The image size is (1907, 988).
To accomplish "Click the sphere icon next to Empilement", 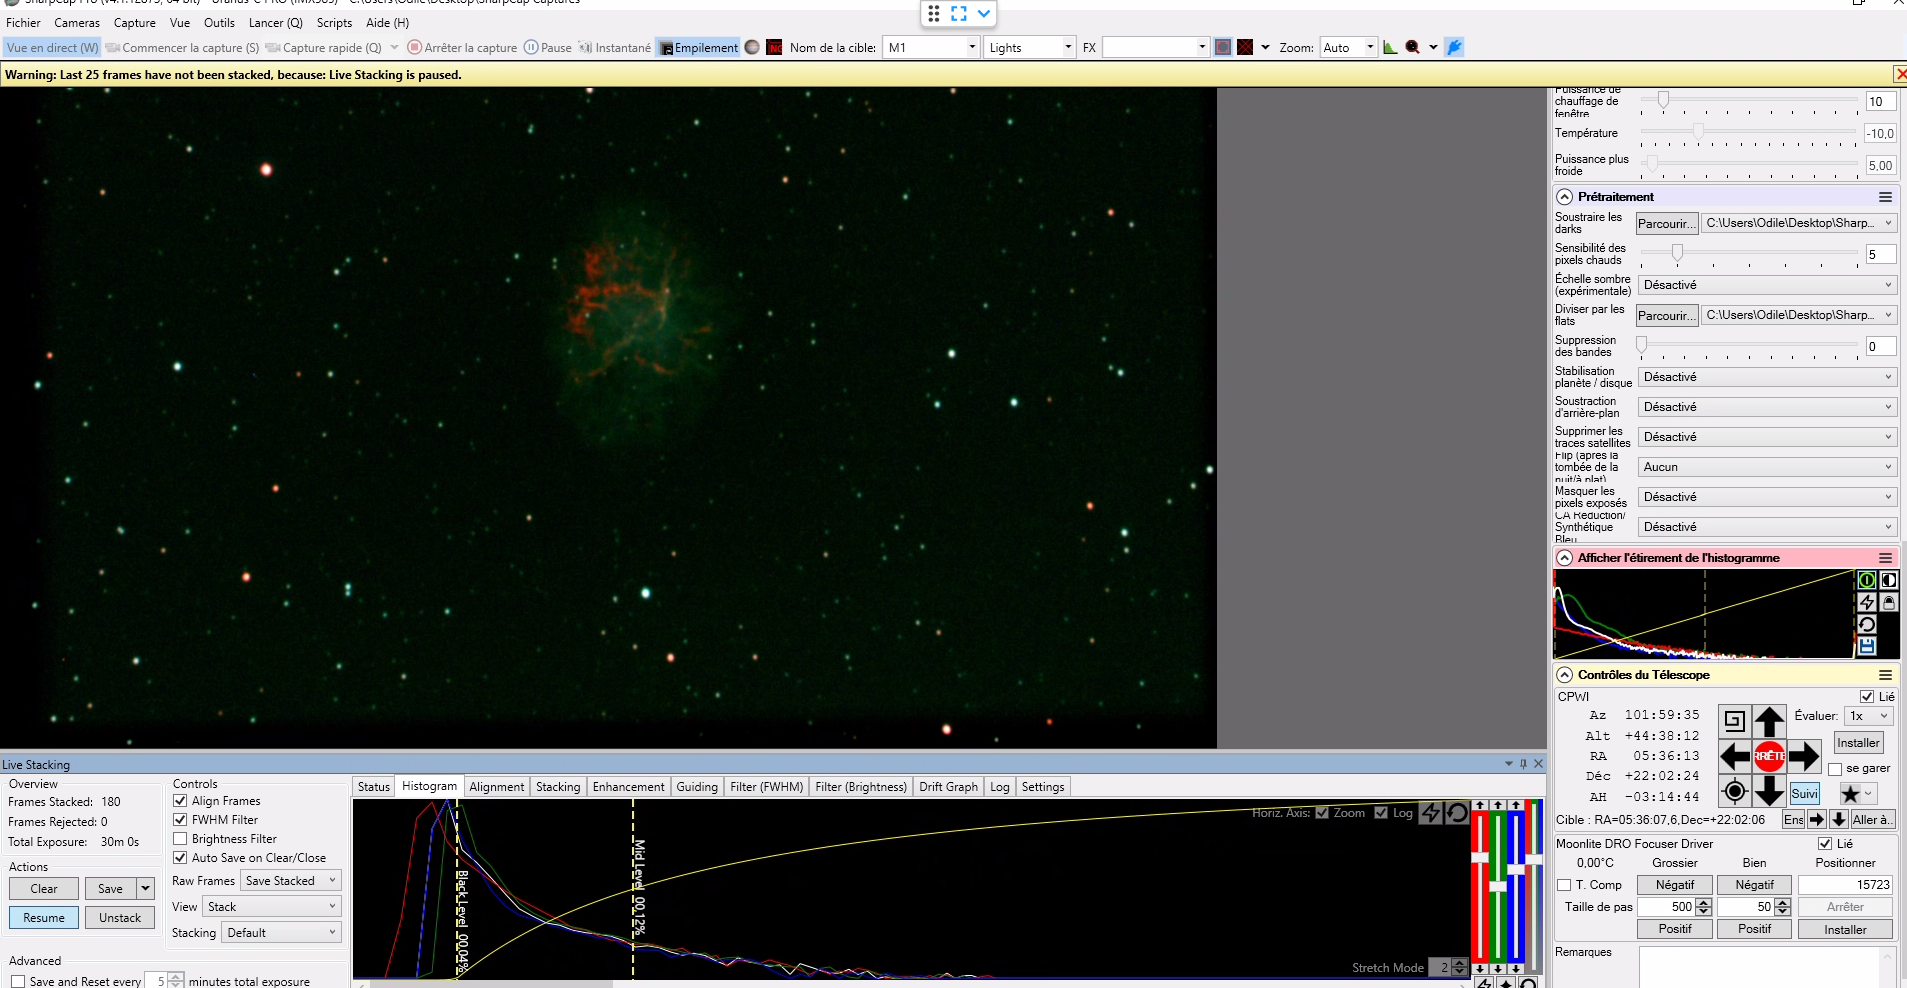I will (x=752, y=47).
